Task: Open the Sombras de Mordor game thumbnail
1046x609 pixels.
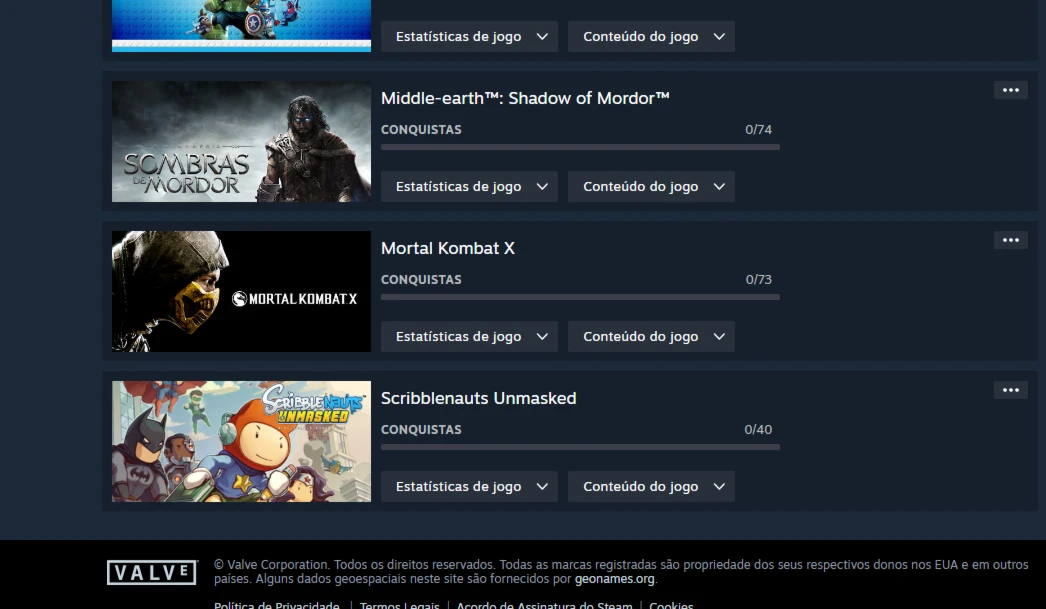Action: pyautogui.click(x=241, y=141)
